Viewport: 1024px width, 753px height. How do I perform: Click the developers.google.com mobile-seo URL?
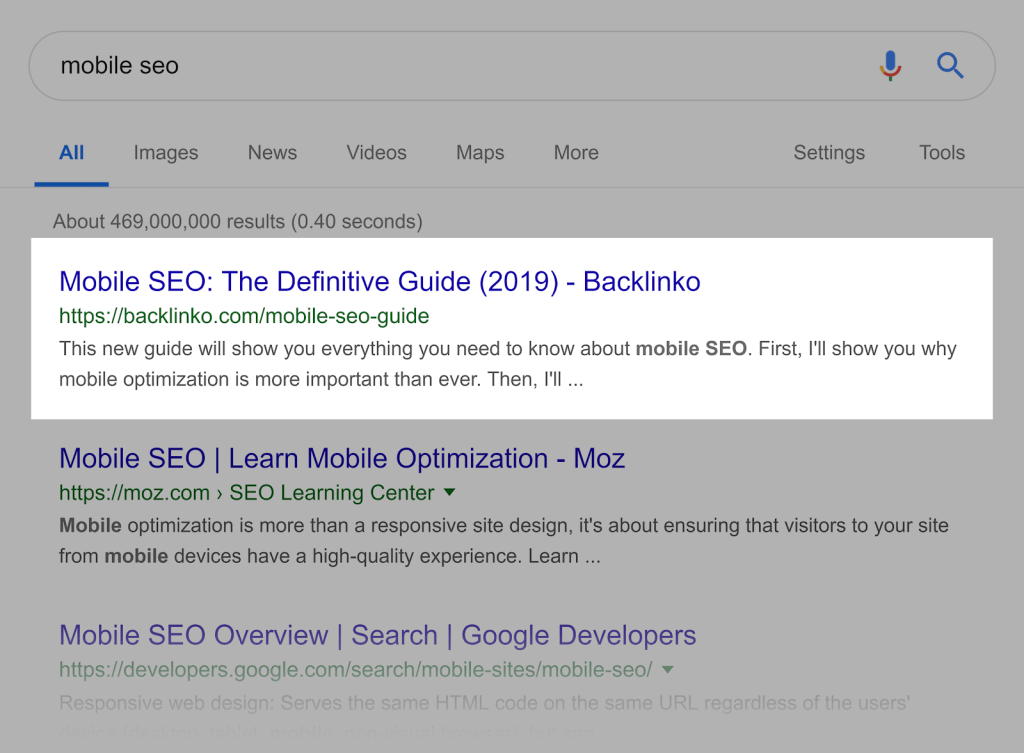tap(355, 669)
